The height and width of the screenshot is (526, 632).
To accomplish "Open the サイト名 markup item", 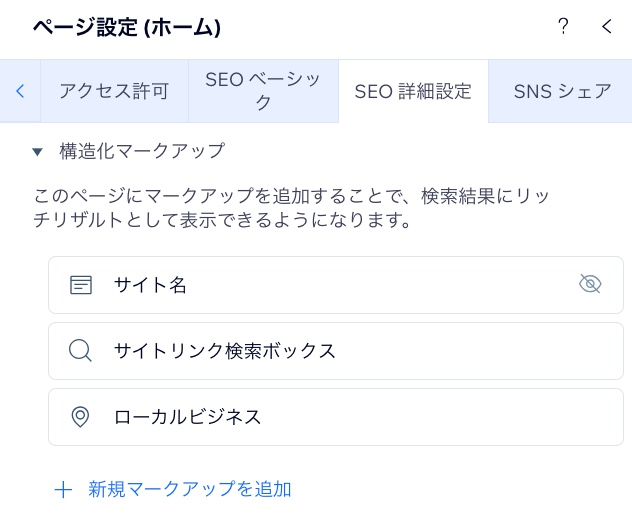I will tap(336, 285).
